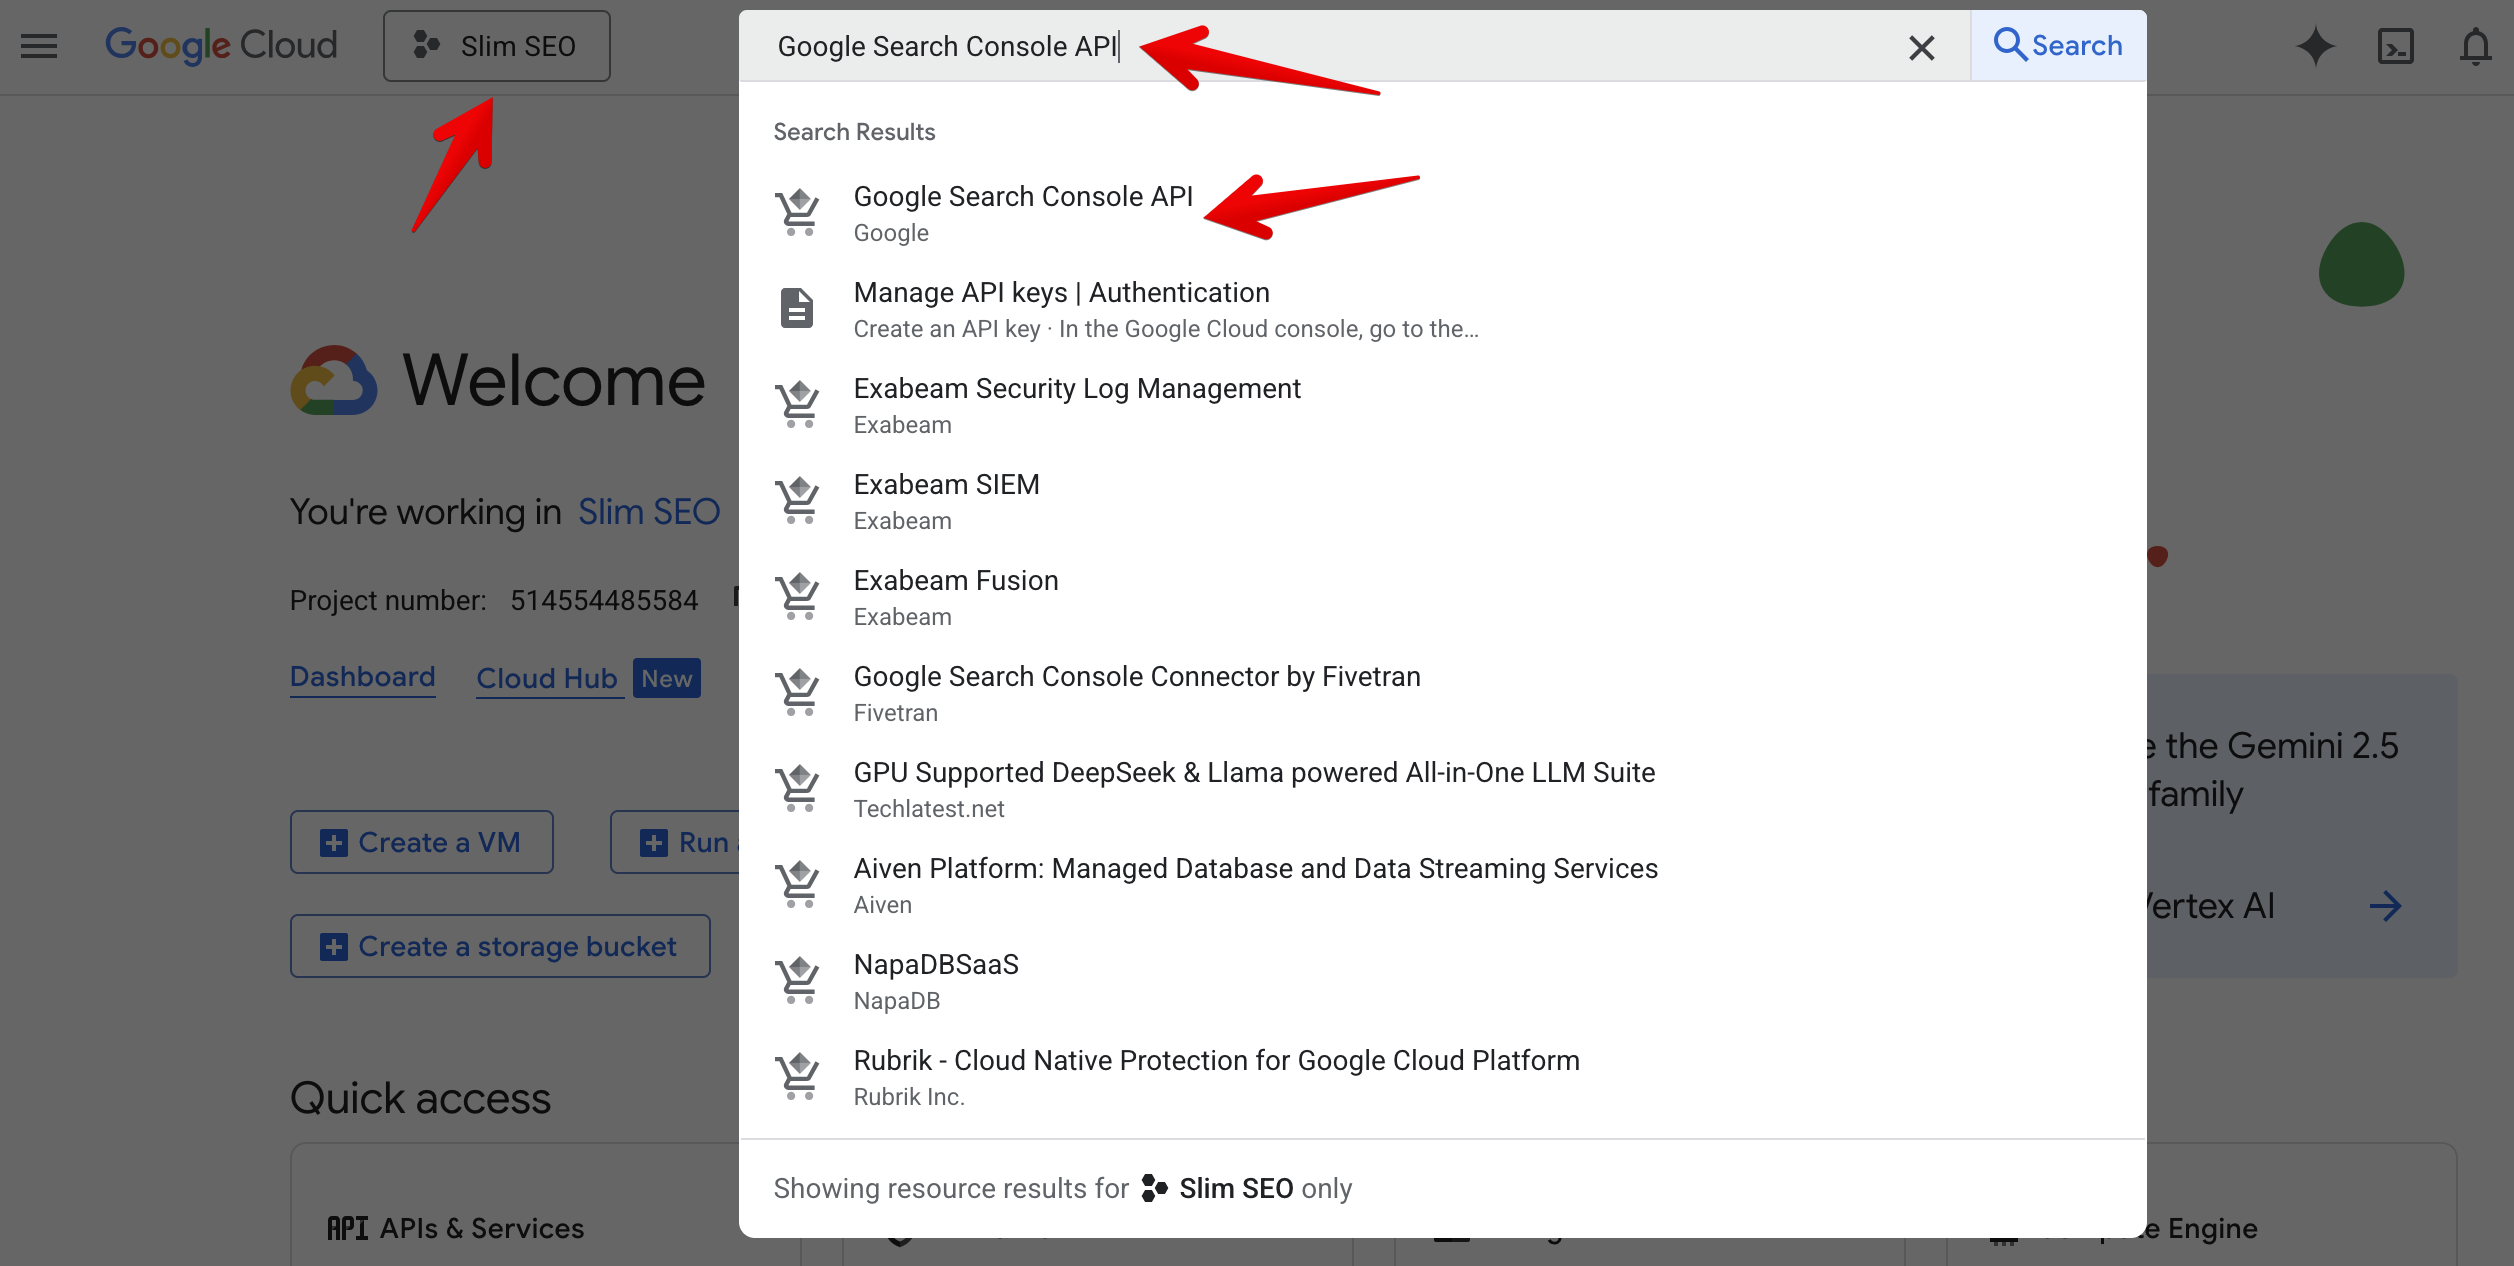Click the Google Cloud rainbow Welcome logo
The image size is (2514, 1266).
(x=334, y=381)
